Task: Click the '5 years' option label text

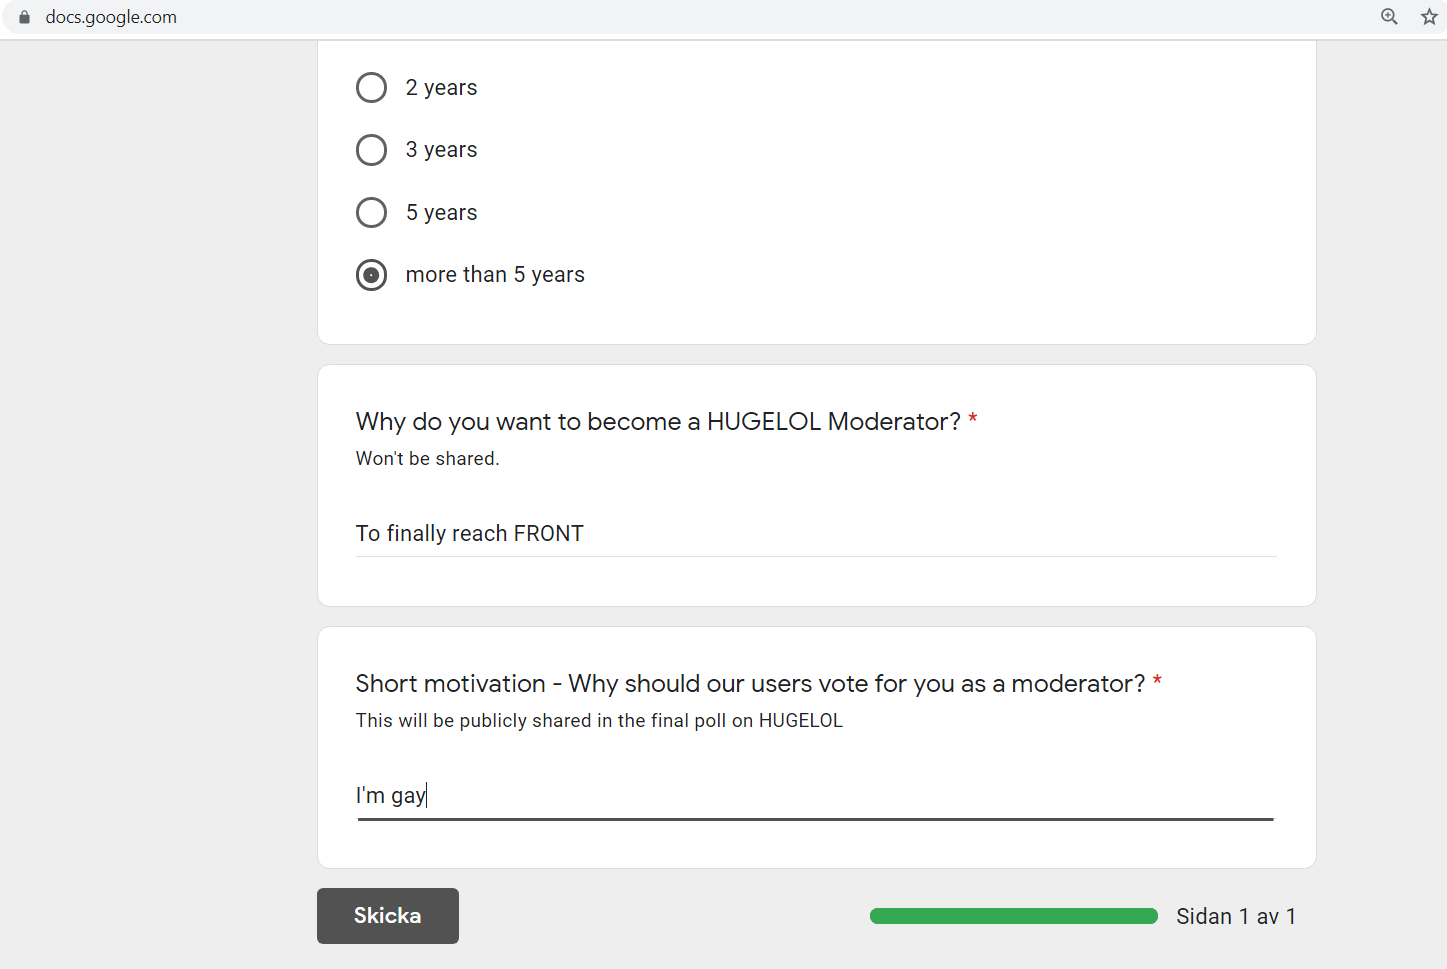Action: pos(441,213)
